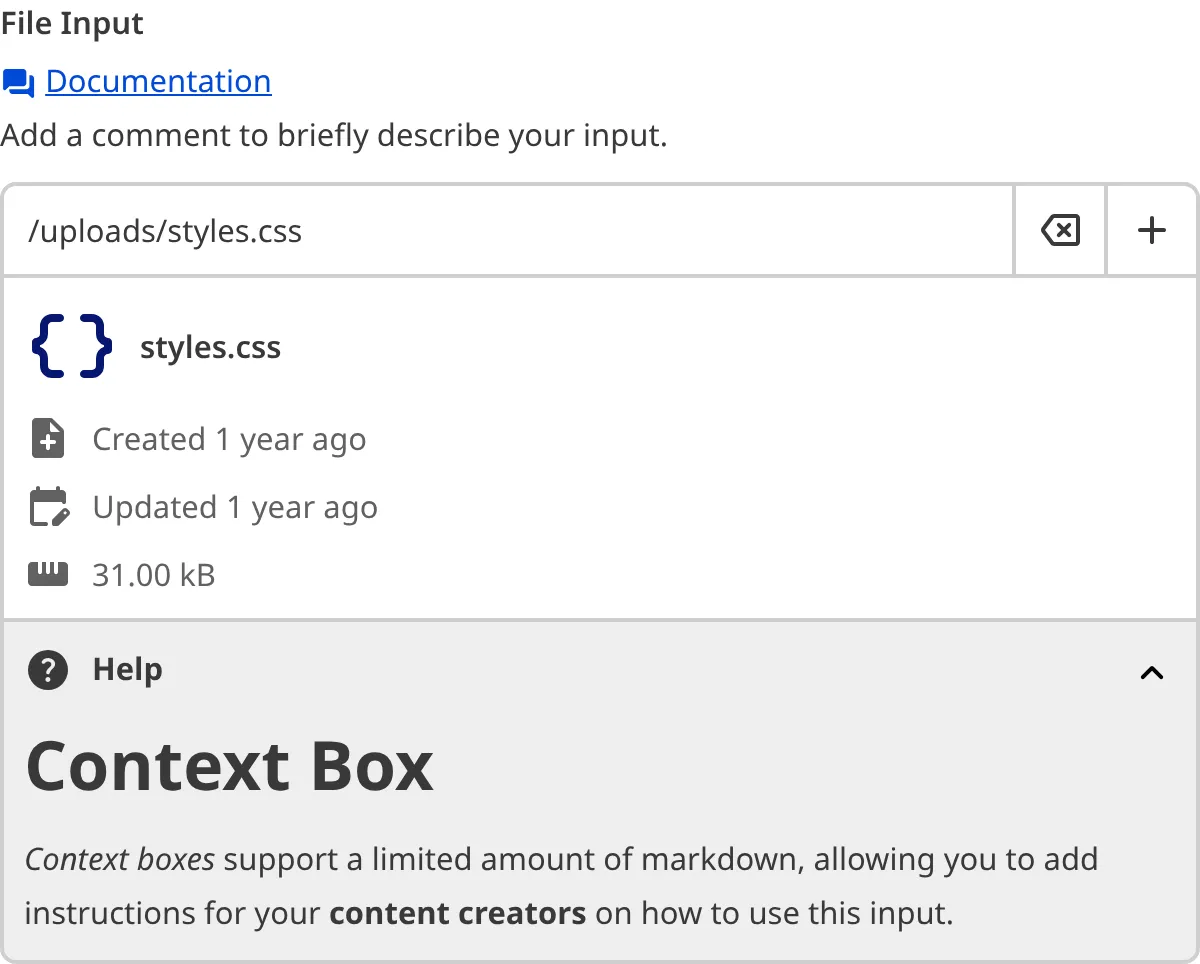Click the 'Context Box' heading
This screenshot has width=1200, height=964.
pyautogui.click(x=230, y=765)
